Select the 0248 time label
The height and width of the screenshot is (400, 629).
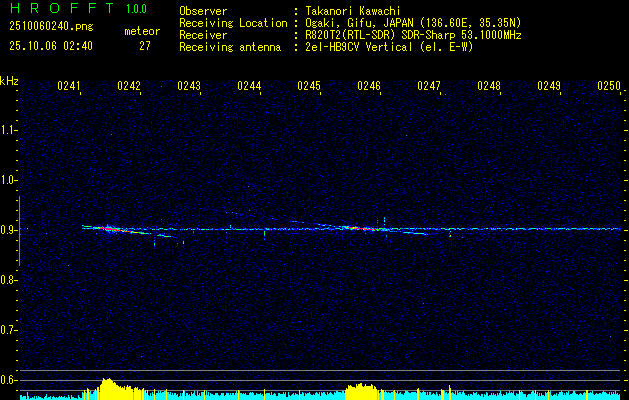(x=489, y=86)
